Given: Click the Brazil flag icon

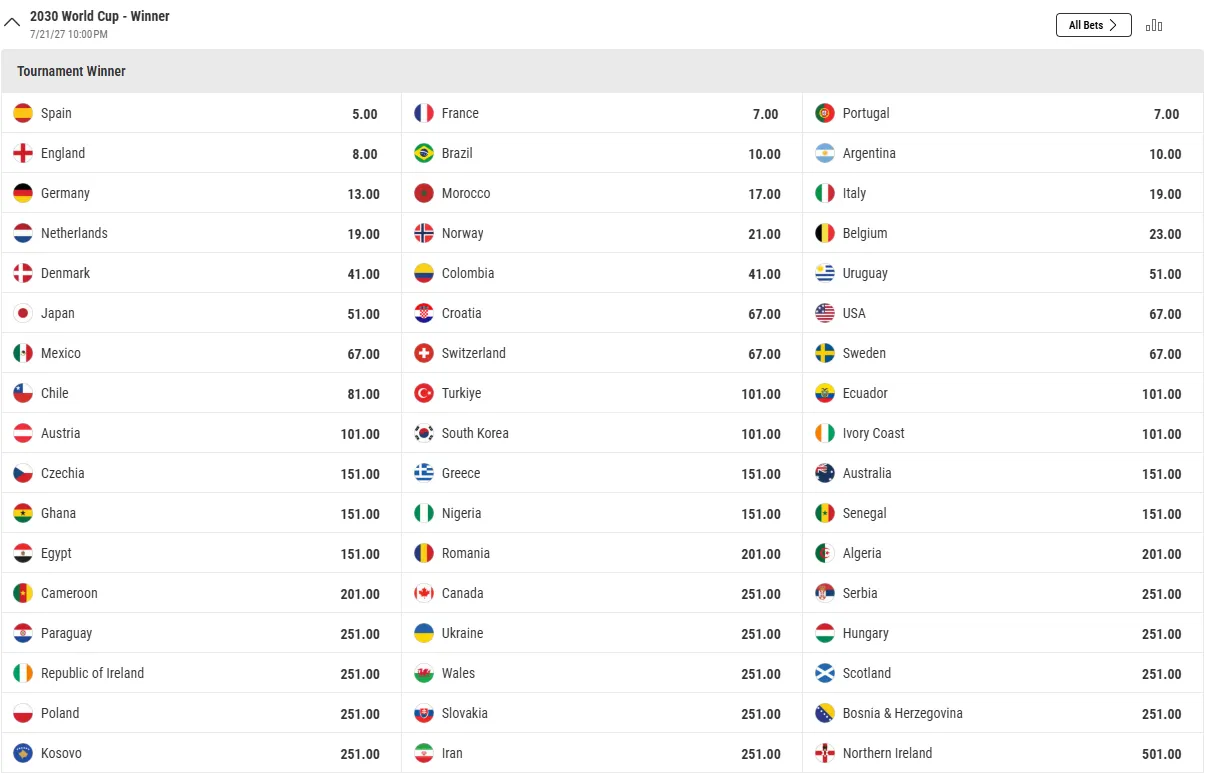Looking at the screenshot, I should (x=424, y=153).
